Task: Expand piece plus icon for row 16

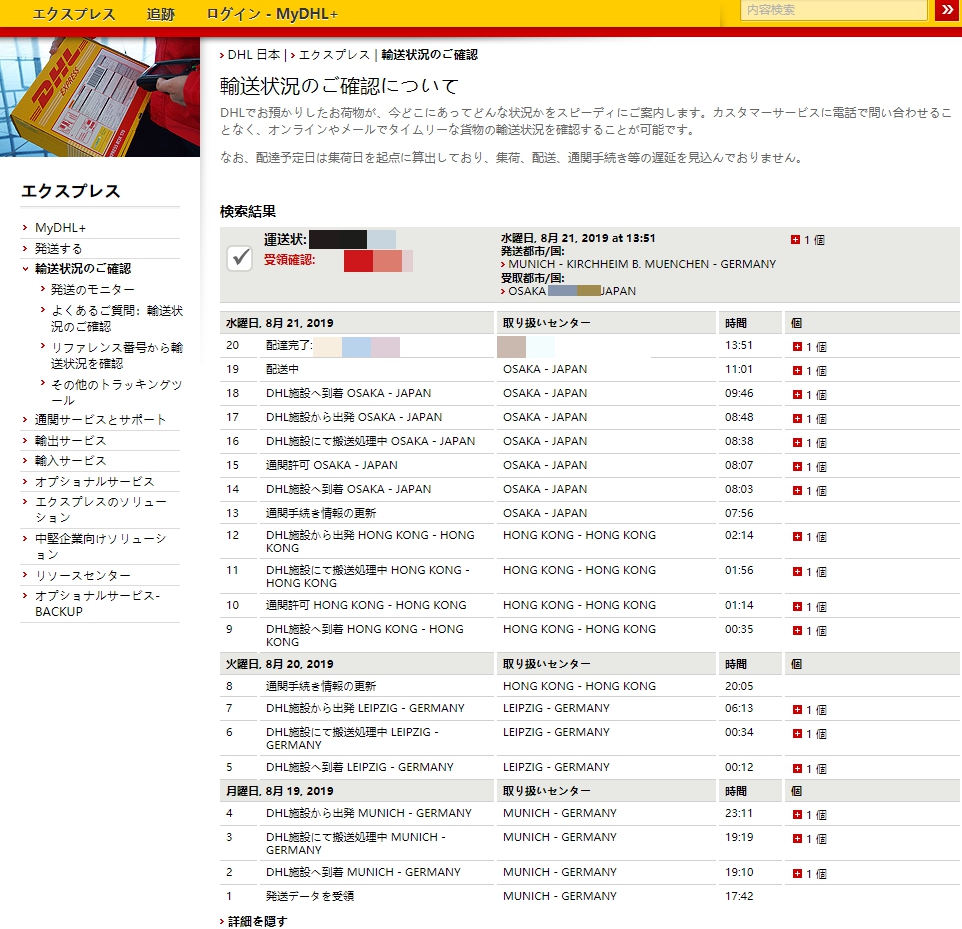Action: [797, 442]
